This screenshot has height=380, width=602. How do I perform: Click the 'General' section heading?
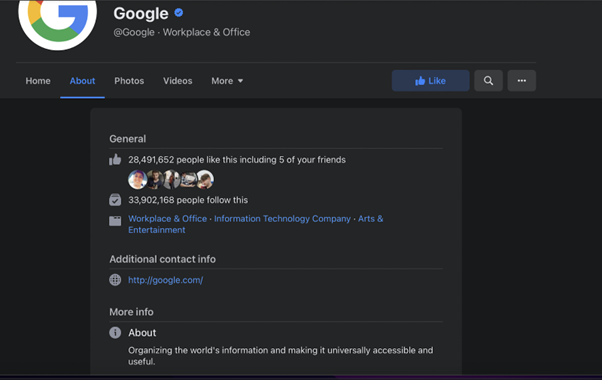pyautogui.click(x=127, y=139)
